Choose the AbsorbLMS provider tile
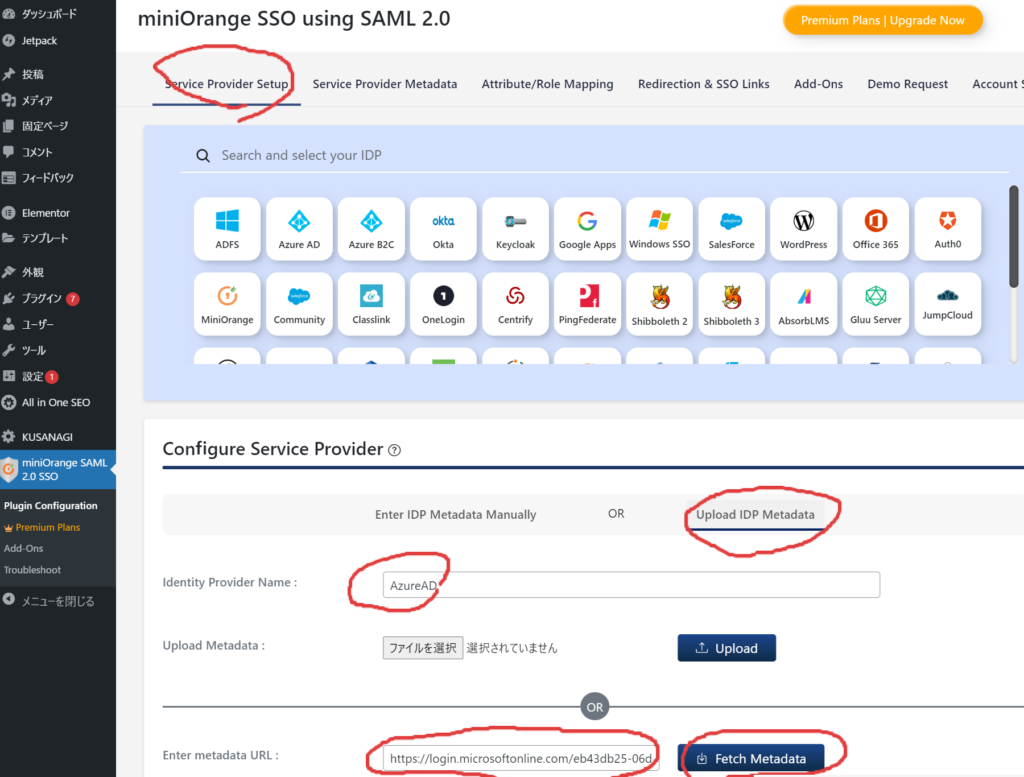 (x=803, y=304)
